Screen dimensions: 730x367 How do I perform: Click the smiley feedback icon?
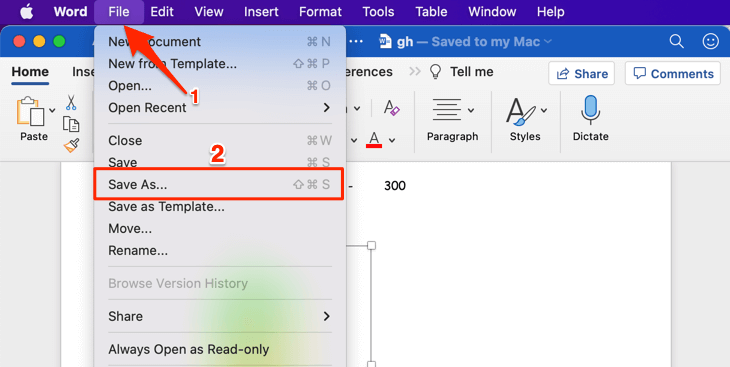point(710,41)
